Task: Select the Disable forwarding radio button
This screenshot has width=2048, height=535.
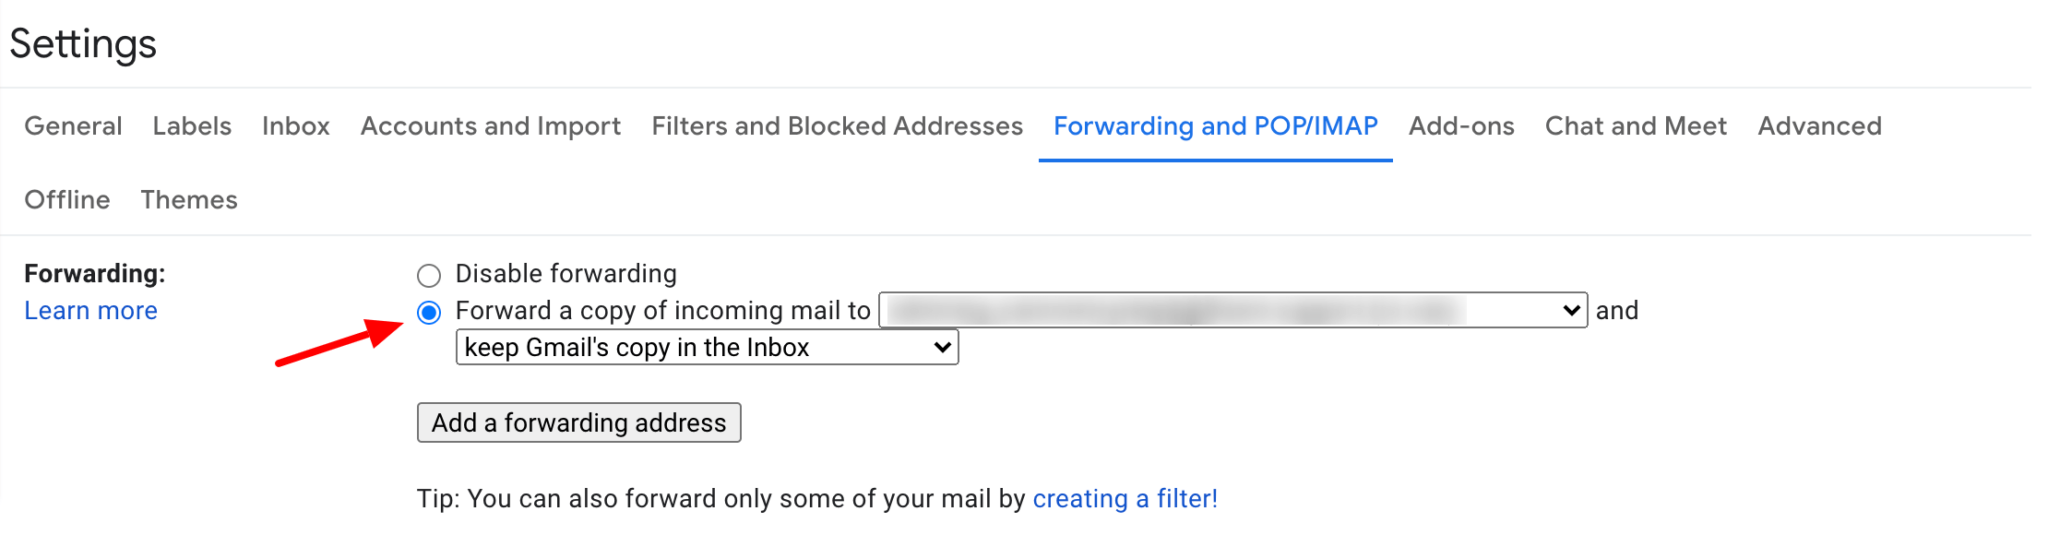Action: (429, 275)
